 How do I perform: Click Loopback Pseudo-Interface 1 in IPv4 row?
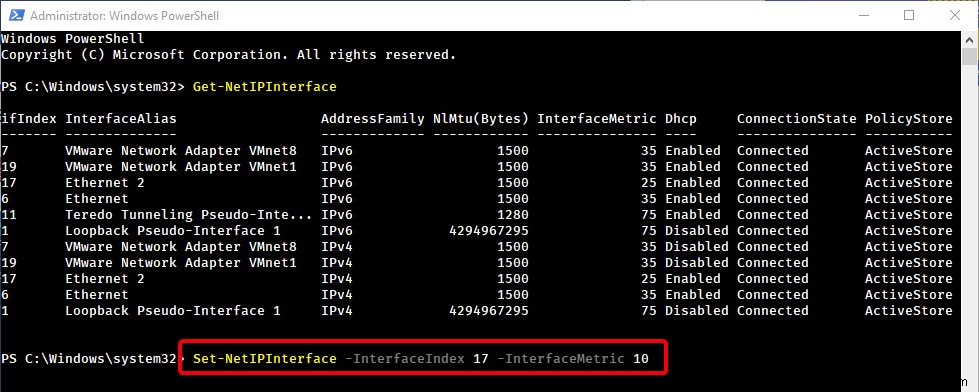173,311
